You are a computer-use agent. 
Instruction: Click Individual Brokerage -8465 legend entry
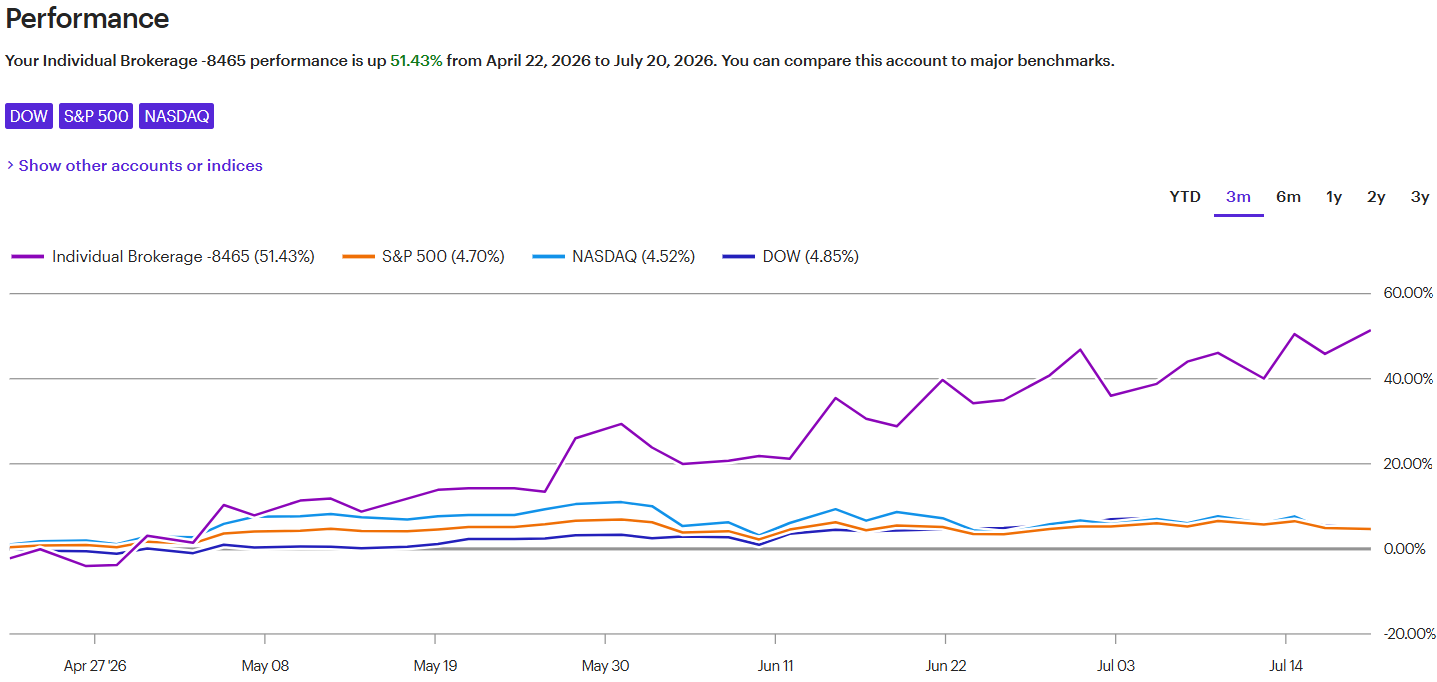tap(163, 257)
